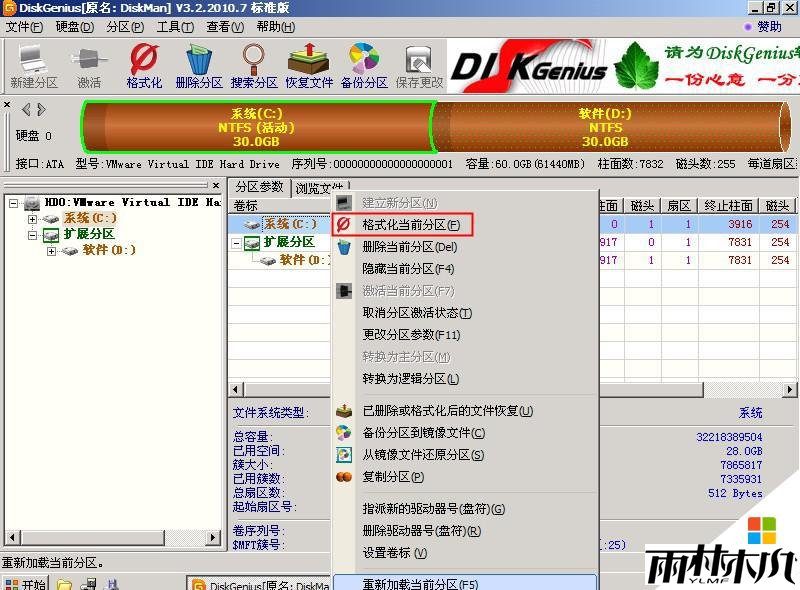
Task: Switch to the 分区参数 tab
Action: [259, 188]
